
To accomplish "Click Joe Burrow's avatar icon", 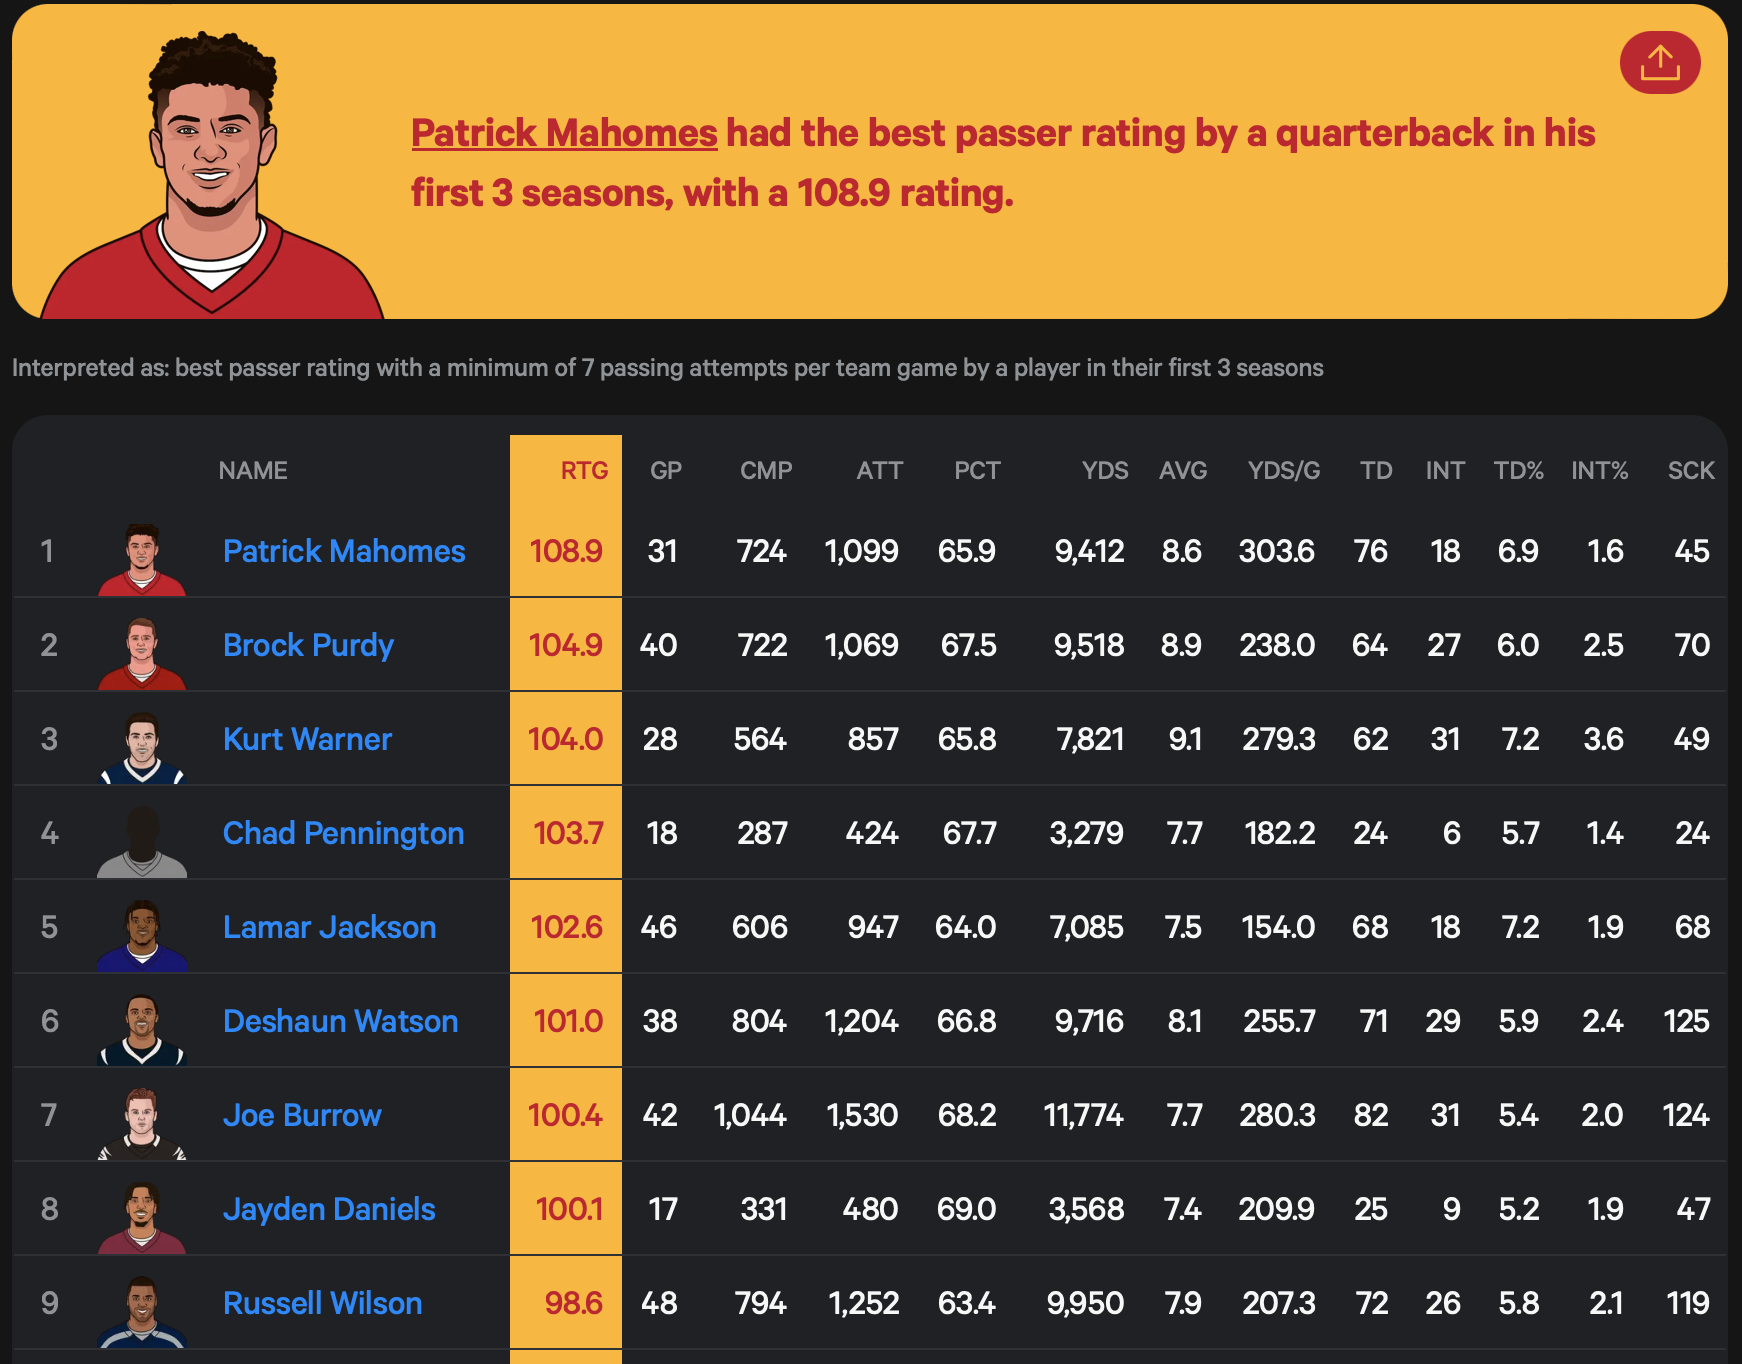I will (142, 1123).
